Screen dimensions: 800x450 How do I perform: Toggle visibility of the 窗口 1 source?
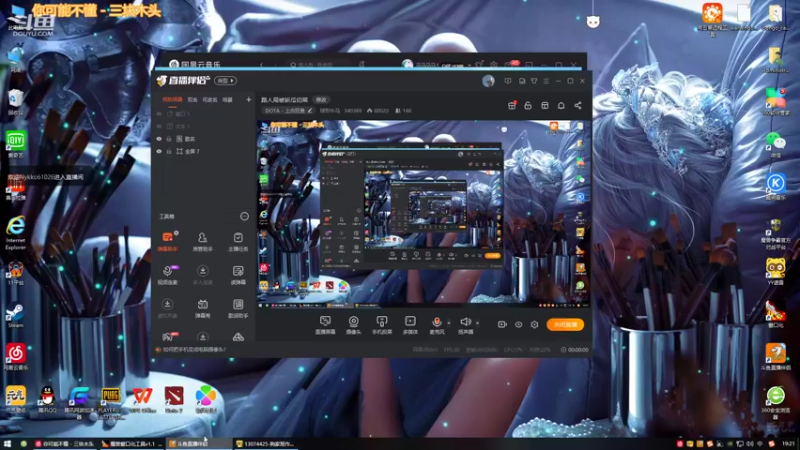[x=159, y=114]
